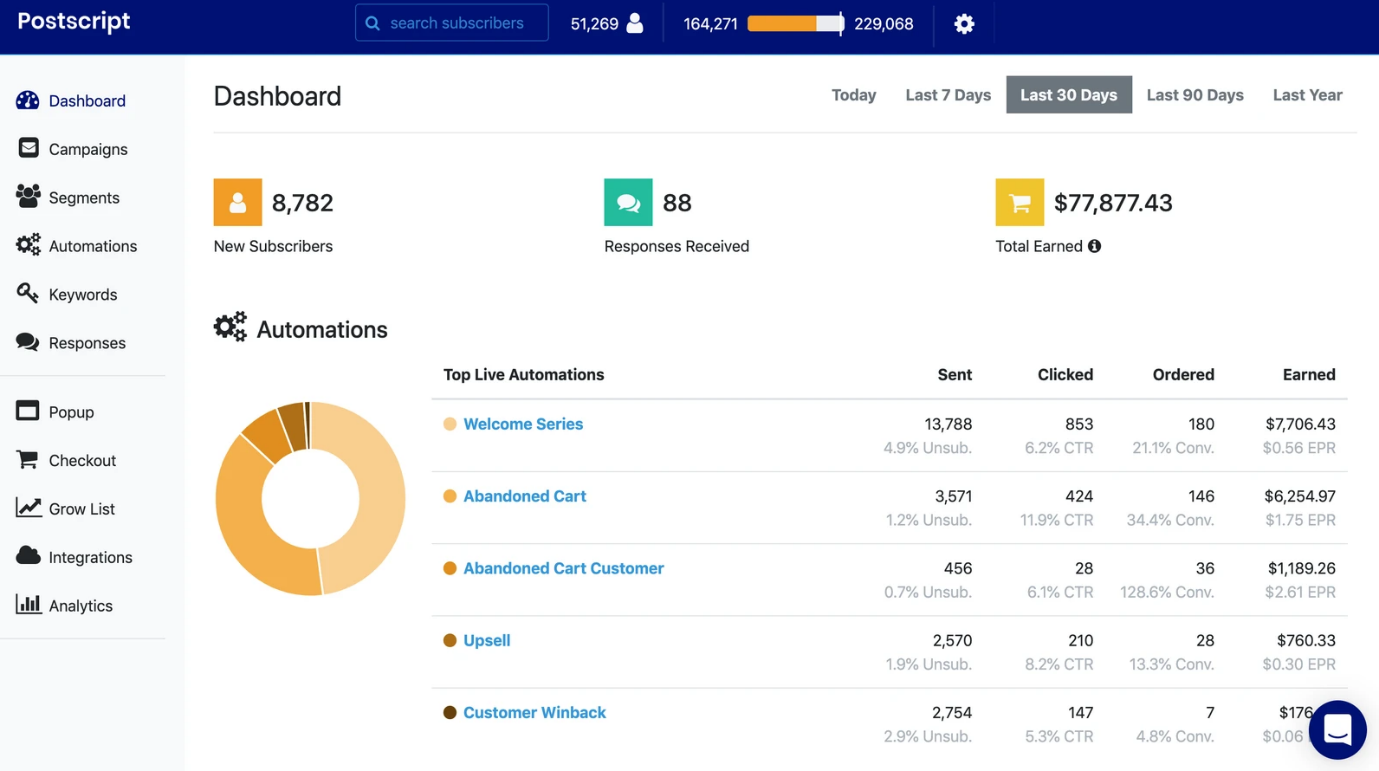Open the Abandoned Cart Customer link
This screenshot has height=771, width=1379.
pos(563,568)
